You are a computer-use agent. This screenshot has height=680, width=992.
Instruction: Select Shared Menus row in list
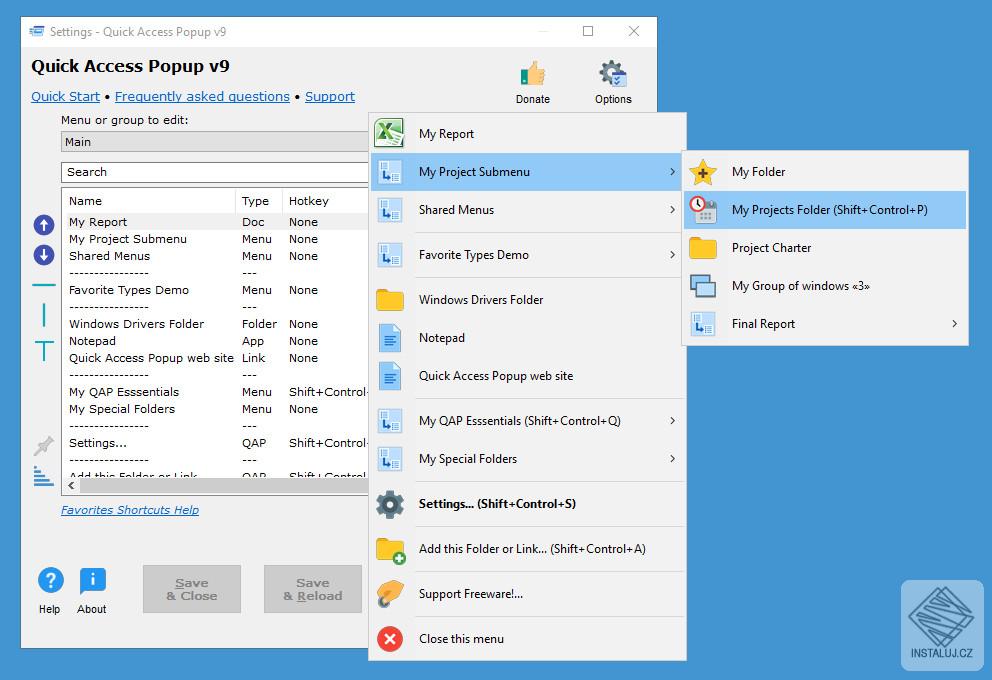(216, 256)
